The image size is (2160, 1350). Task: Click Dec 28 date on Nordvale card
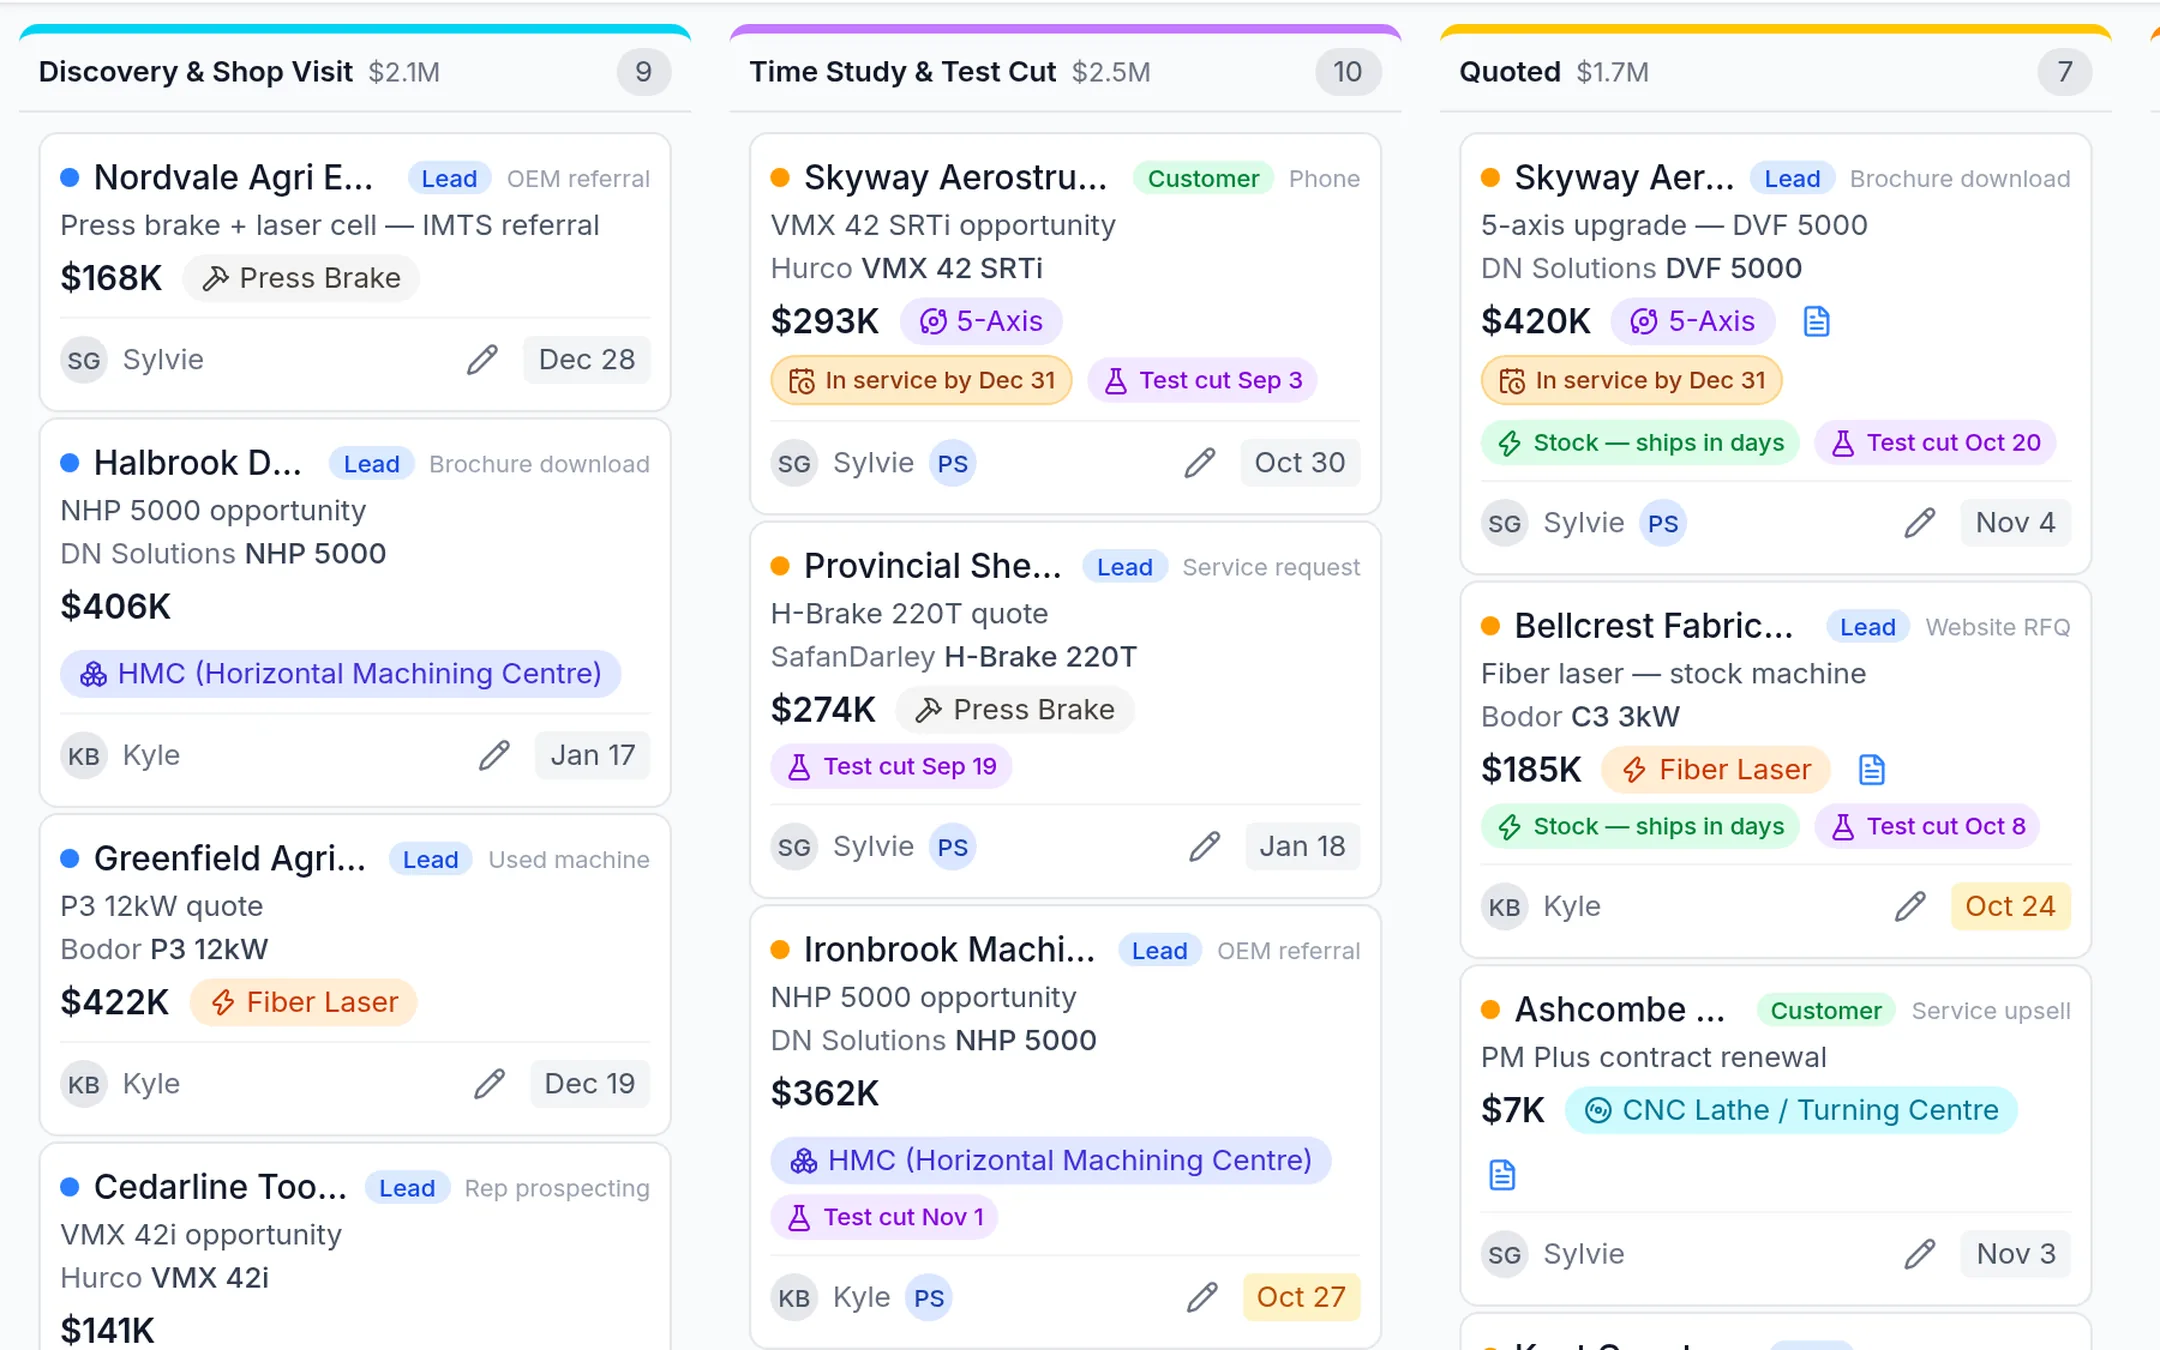(587, 360)
